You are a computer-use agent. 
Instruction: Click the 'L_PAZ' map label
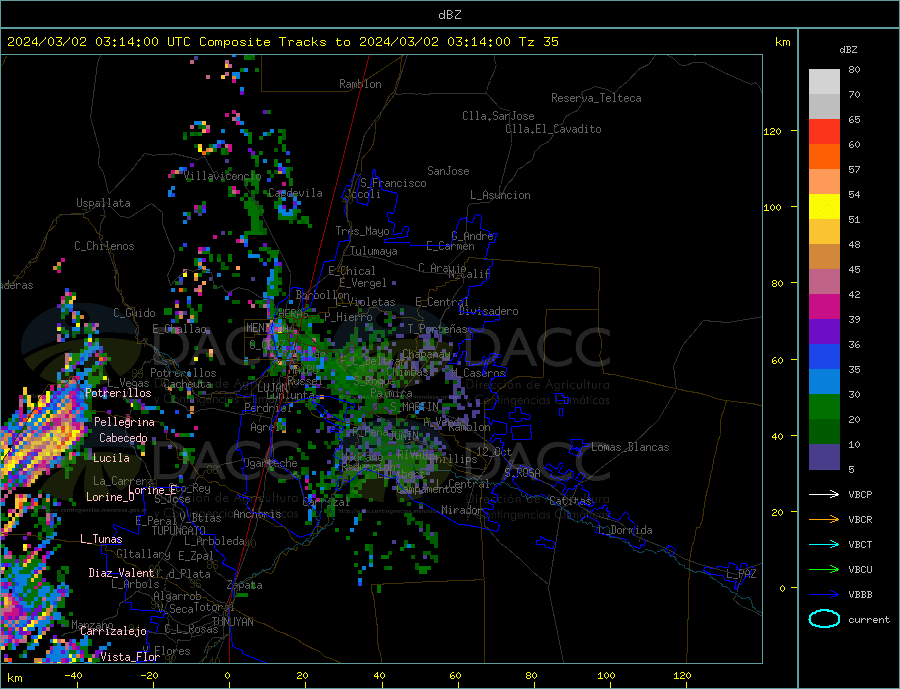coord(742,574)
